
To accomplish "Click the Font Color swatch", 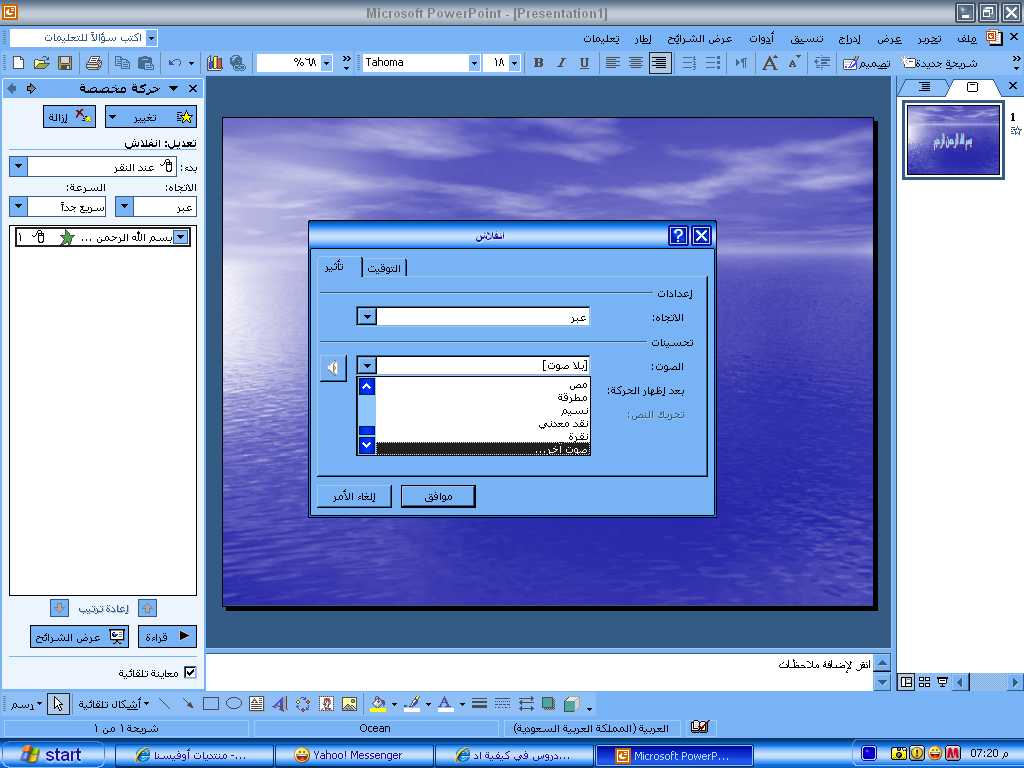I will click(445, 704).
